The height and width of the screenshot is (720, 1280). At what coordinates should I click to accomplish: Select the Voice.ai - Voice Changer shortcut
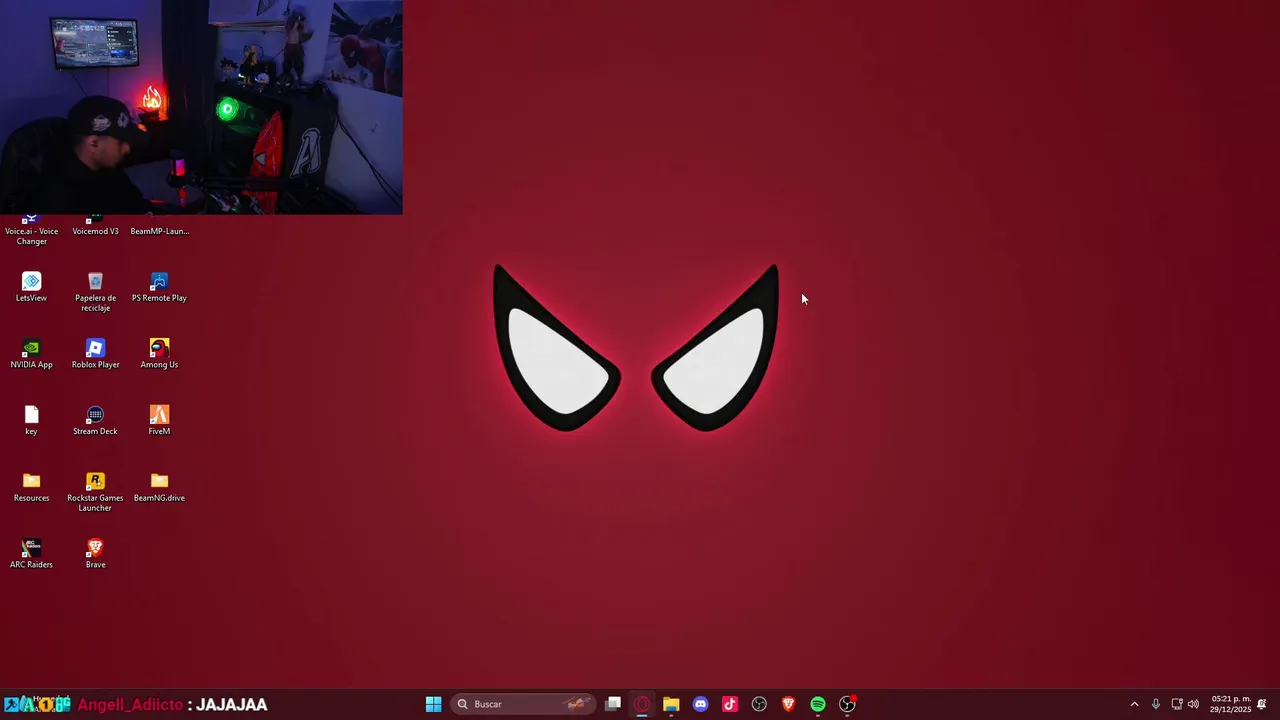[31, 231]
